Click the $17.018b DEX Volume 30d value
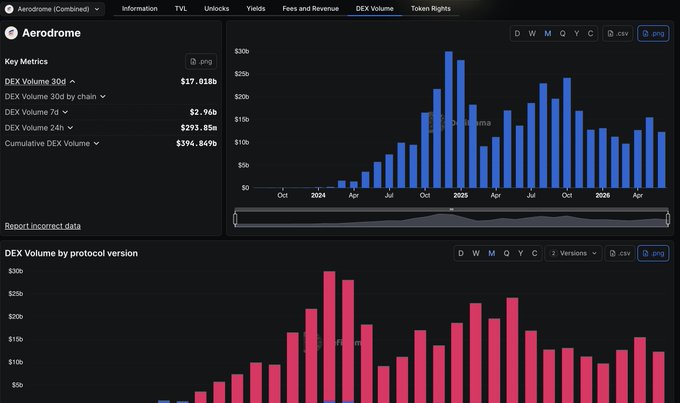Image resolution: width=680 pixels, height=403 pixels. [199, 82]
